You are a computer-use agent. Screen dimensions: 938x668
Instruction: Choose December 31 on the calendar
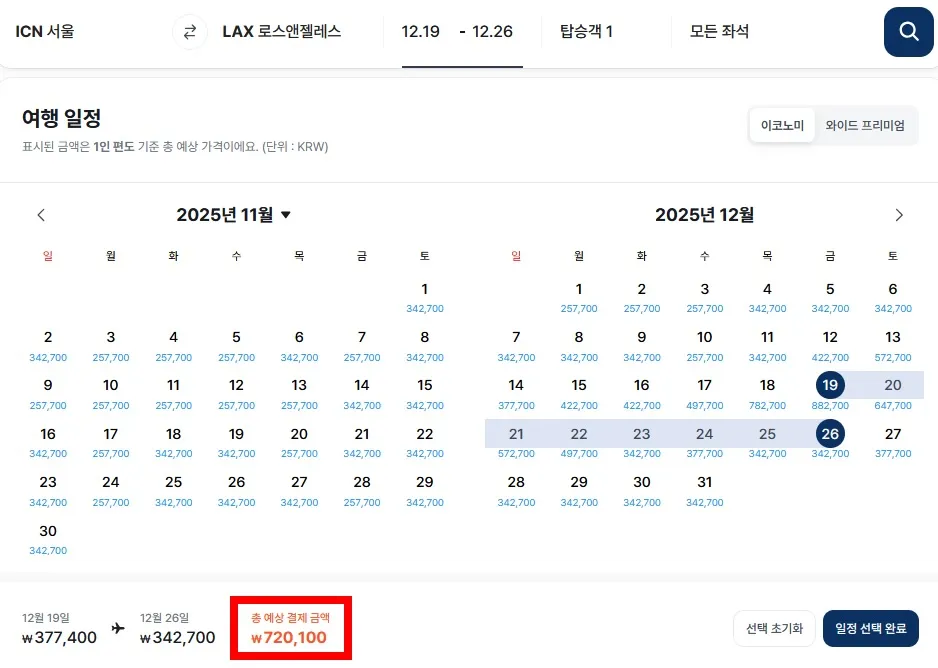pyautogui.click(x=704, y=489)
